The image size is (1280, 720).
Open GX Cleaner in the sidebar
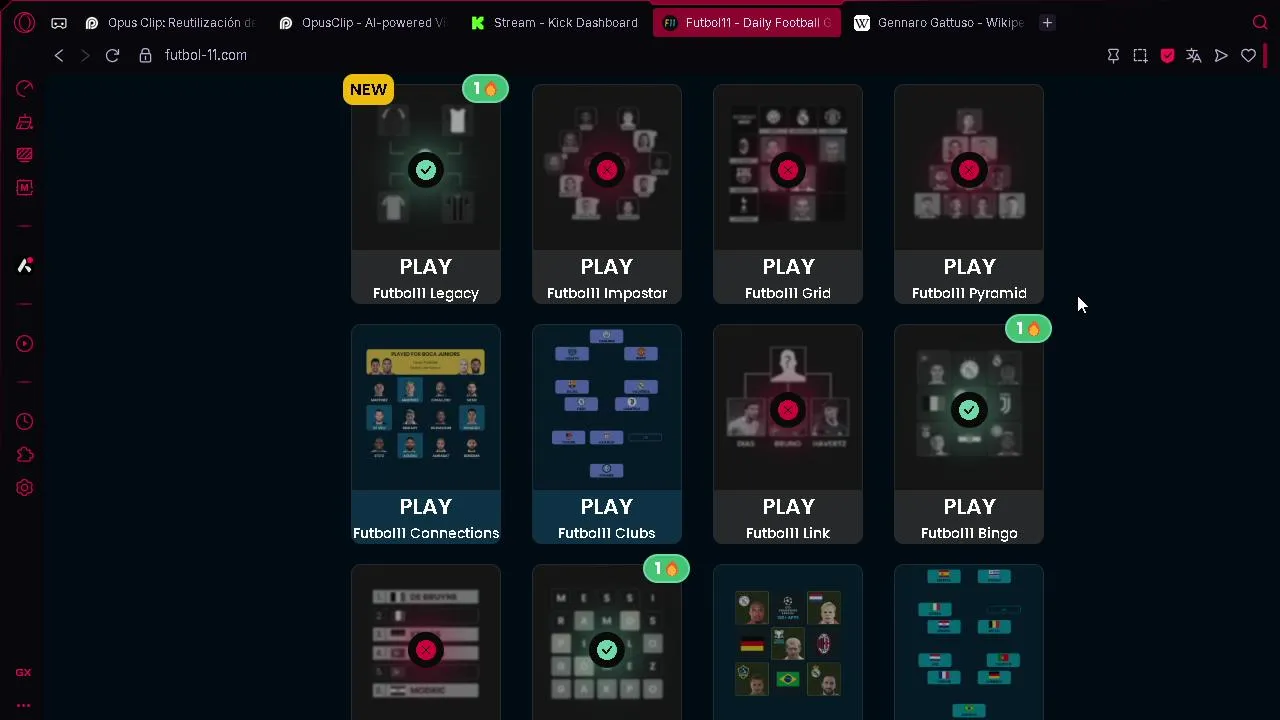(x=25, y=122)
